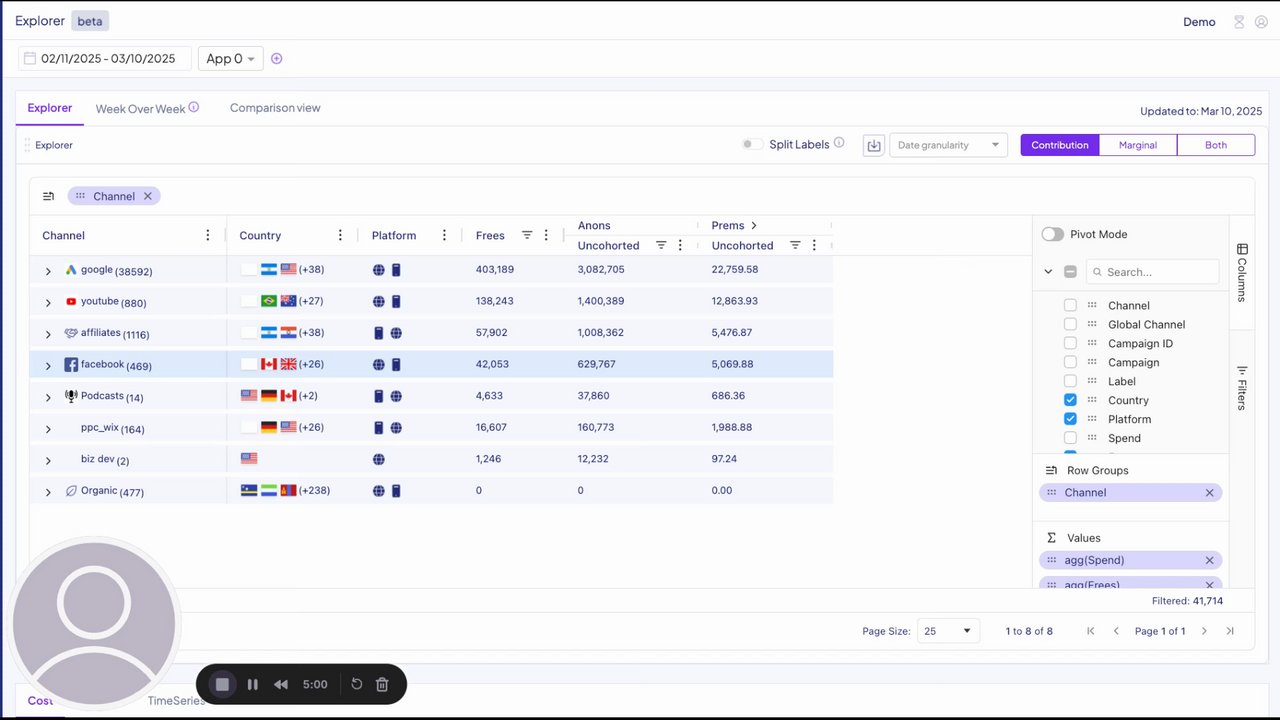The image size is (1280, 720).
Task: Select the Contribution view button
Action: [1060, 145]
